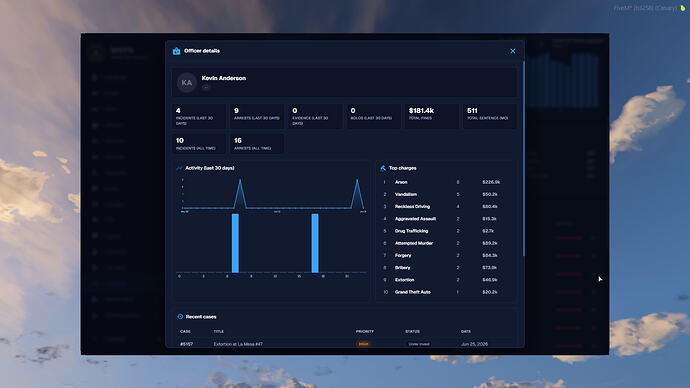Image resolution: width=690 pixels, height=388 pixels.
Task: Click the Total Fines stat card
Action: pos(431,116)
